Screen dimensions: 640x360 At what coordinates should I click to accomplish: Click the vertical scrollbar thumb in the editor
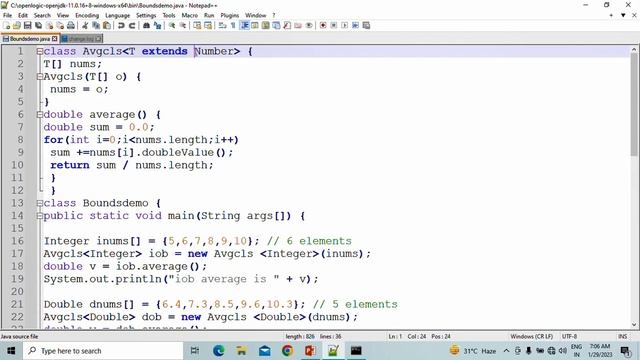634,104
